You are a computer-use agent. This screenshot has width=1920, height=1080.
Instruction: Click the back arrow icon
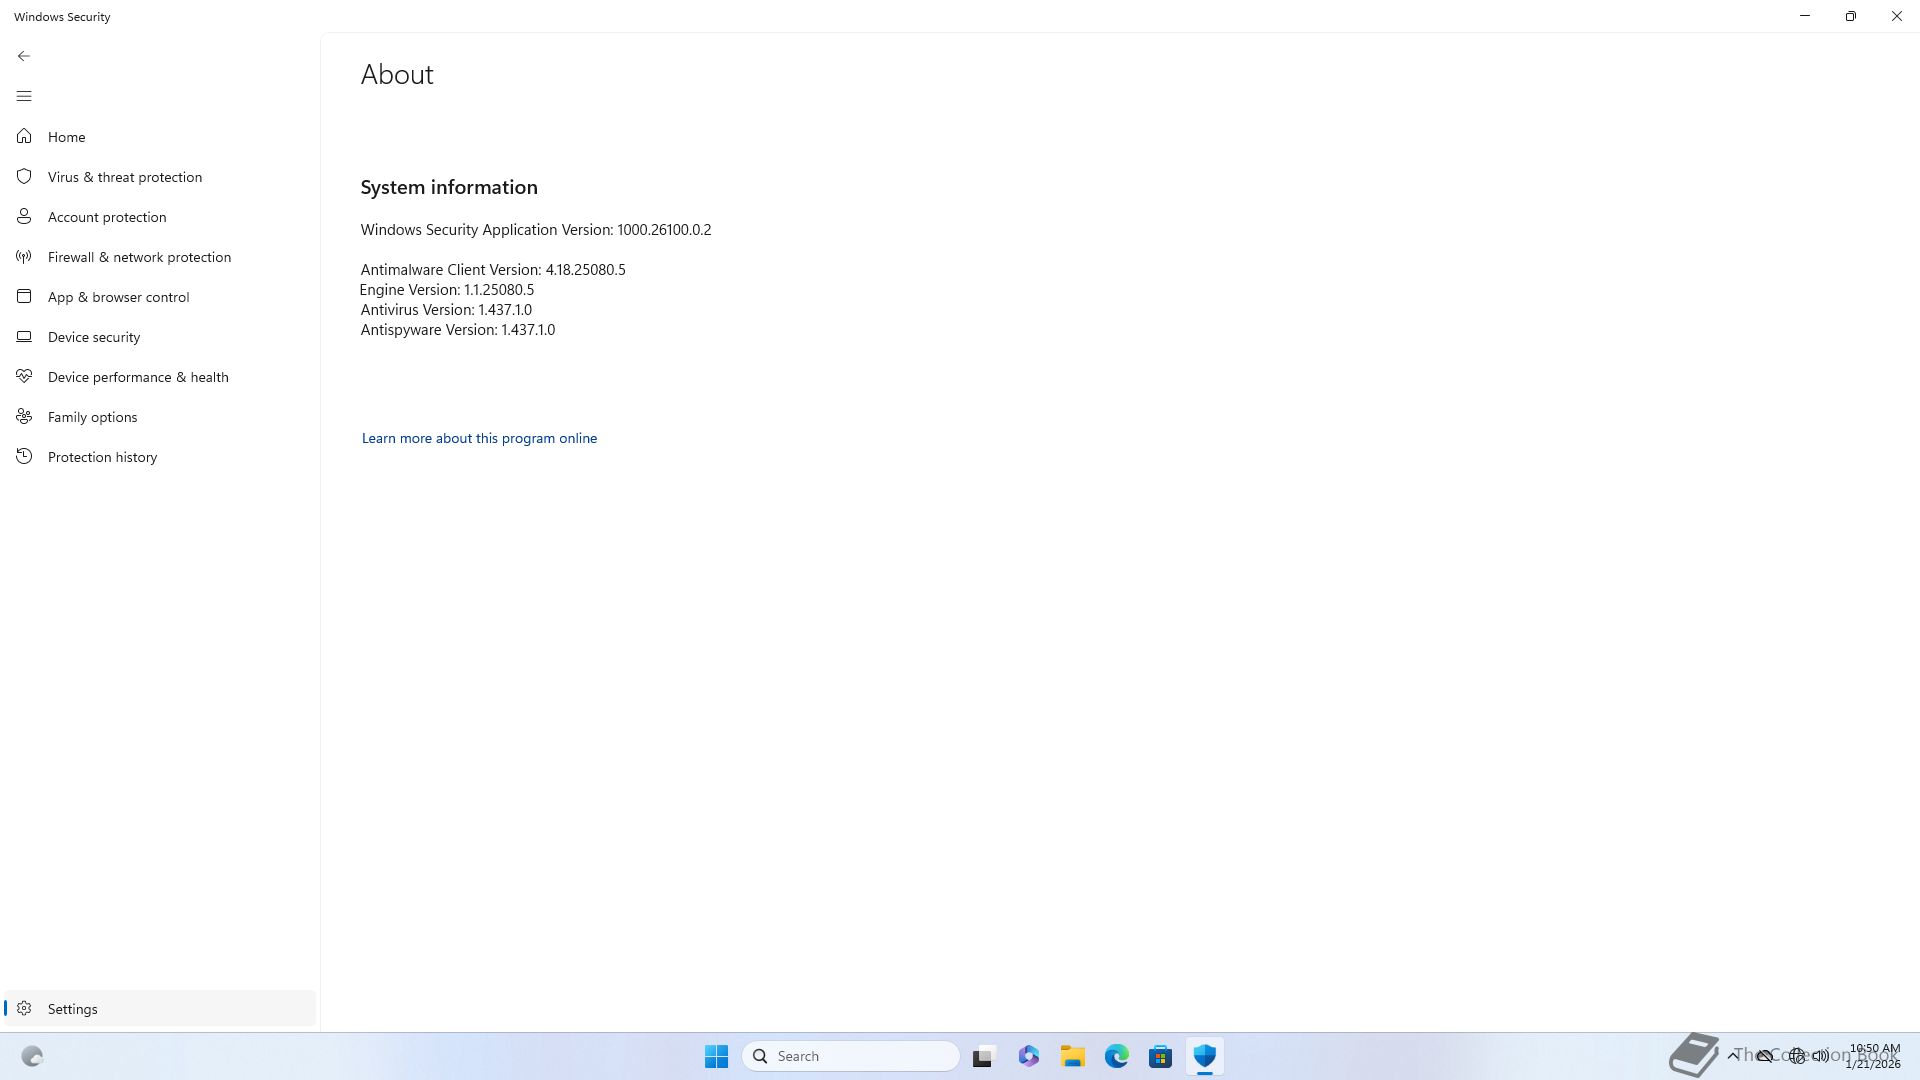click(24, 56)
